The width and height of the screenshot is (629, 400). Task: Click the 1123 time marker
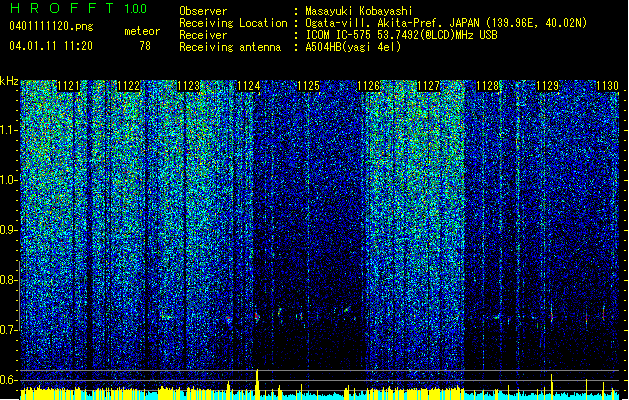[x=189, y=86]
